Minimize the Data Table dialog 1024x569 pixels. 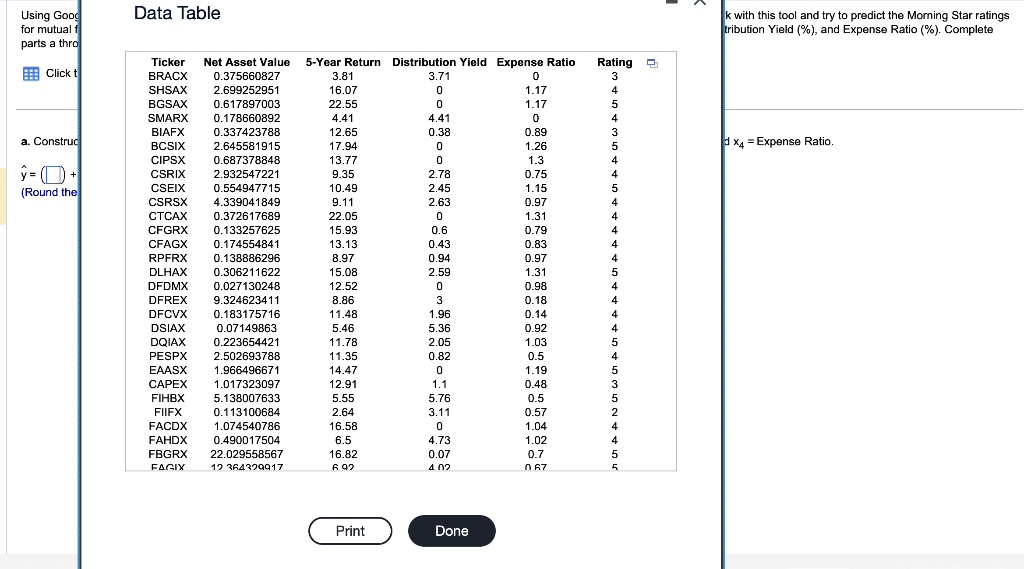(671, 2)
